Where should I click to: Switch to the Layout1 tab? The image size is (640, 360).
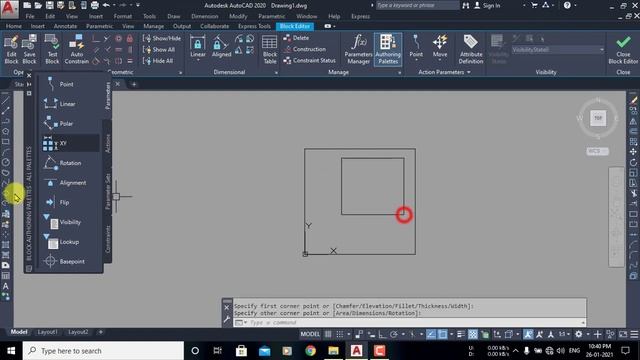[47, 332]
